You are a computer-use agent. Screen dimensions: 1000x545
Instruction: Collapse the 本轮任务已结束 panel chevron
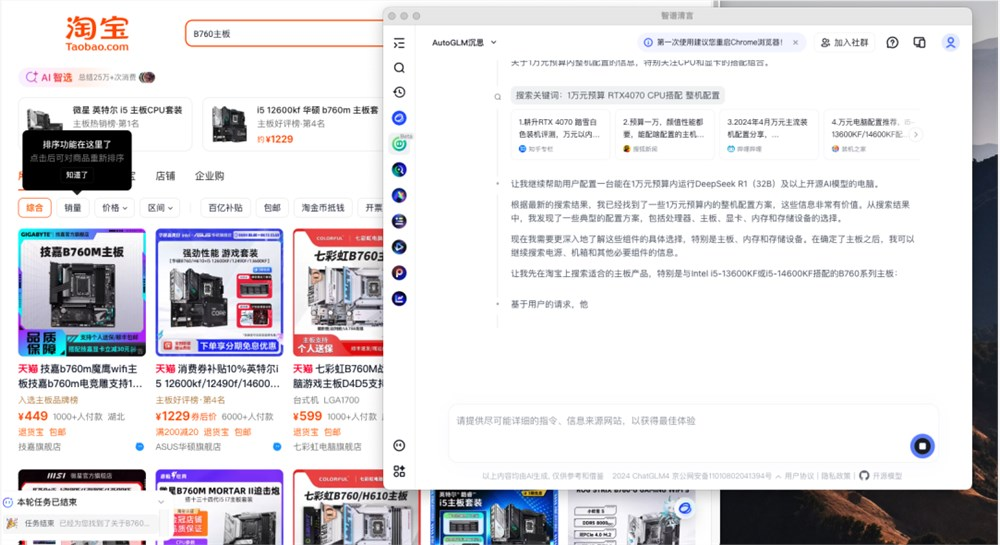point(161,502)
